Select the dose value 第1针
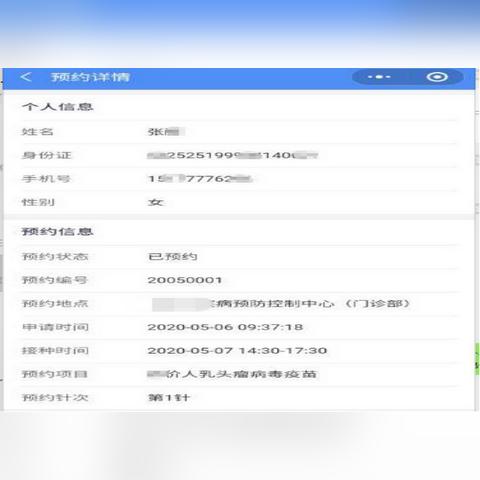480x480 pixels. coord(169,398)
